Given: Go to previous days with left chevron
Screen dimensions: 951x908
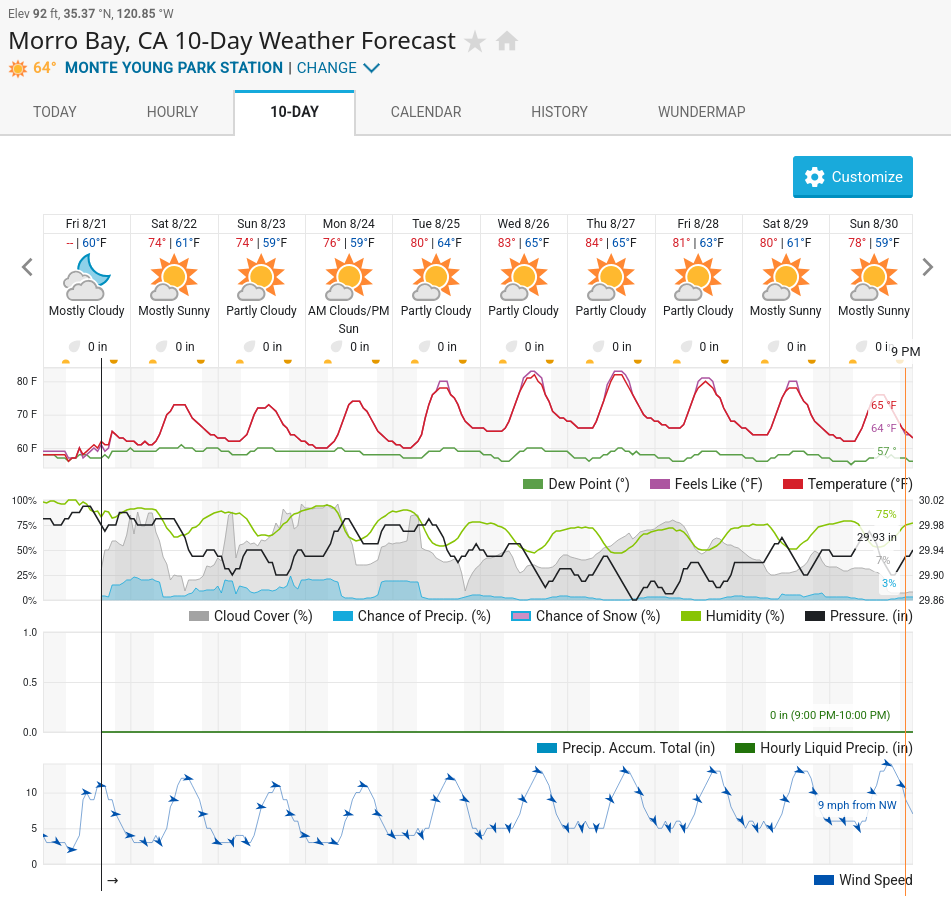Looking at the screenshot, I should 27,267.
